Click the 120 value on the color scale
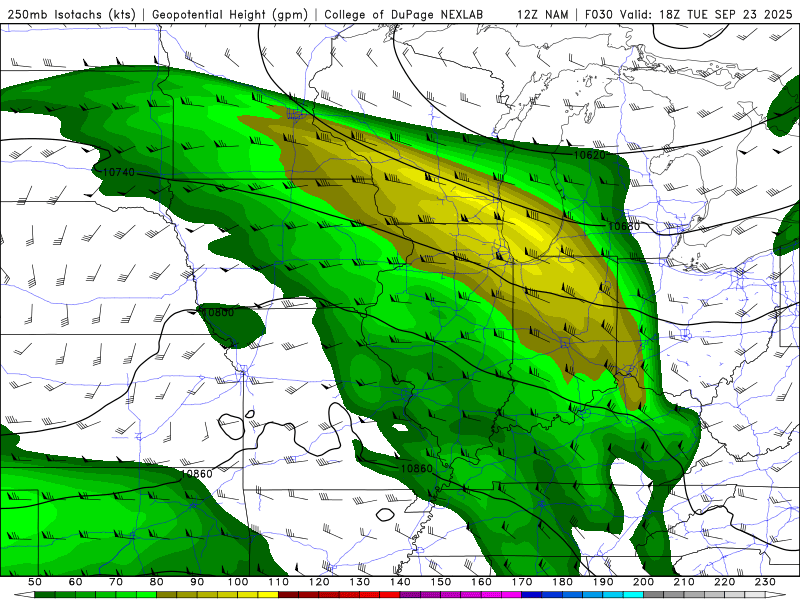This screenshot has height=600, width=800. tap(319, 582)
